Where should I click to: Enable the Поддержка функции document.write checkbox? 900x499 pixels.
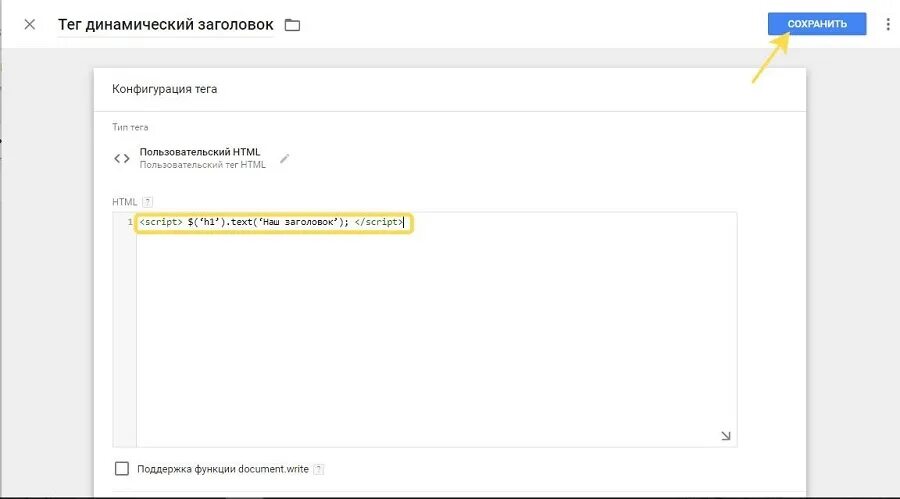tap(122, 469)
